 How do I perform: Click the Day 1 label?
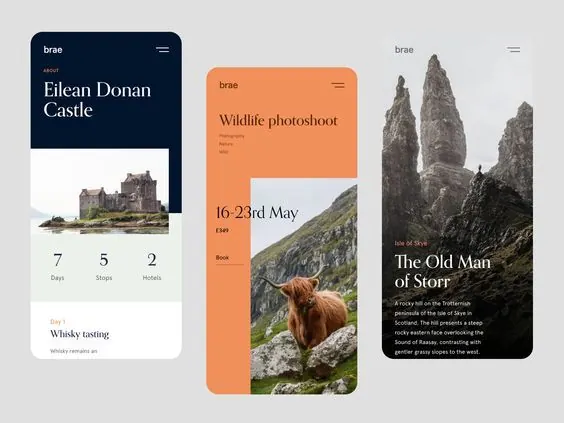(x=58, y=322)
